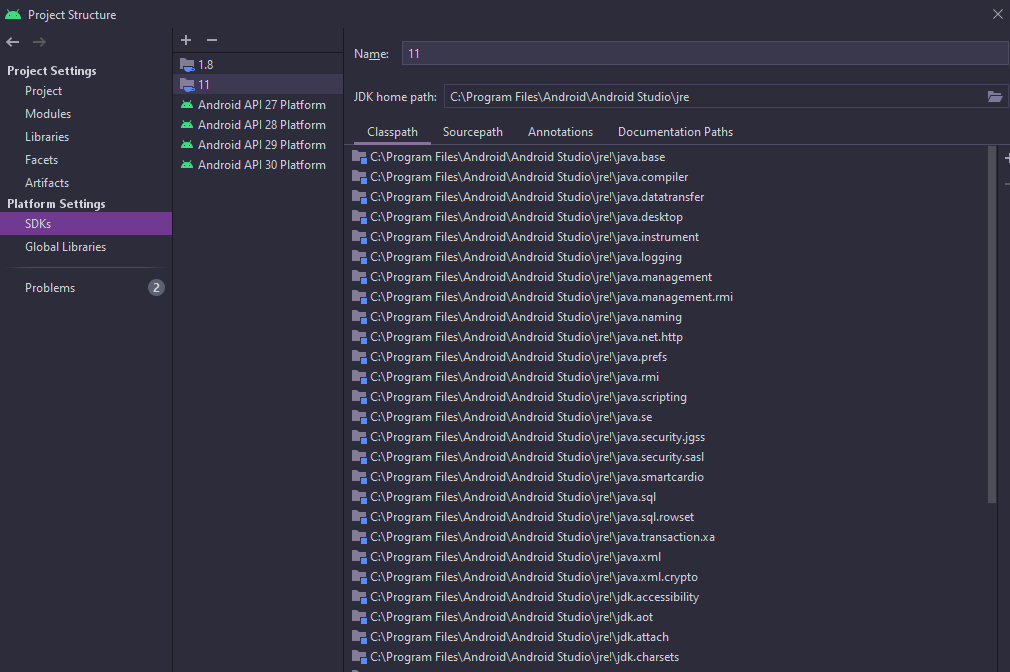1010x672 pixels.
Task: Click the Problems count badge 2
Action: [156, 288]
